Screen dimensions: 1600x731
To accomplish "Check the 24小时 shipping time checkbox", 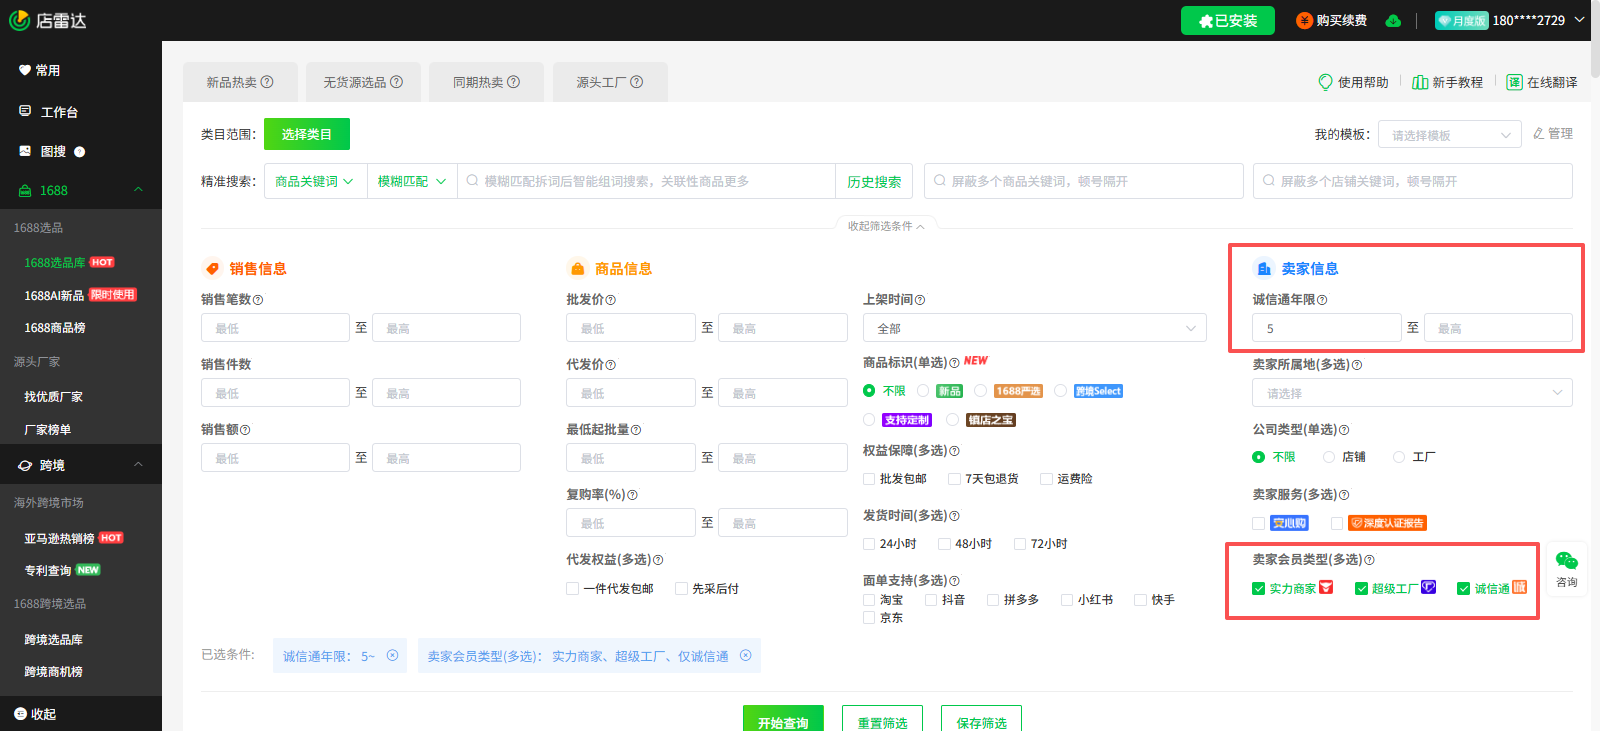I will (x=869, y=544).
